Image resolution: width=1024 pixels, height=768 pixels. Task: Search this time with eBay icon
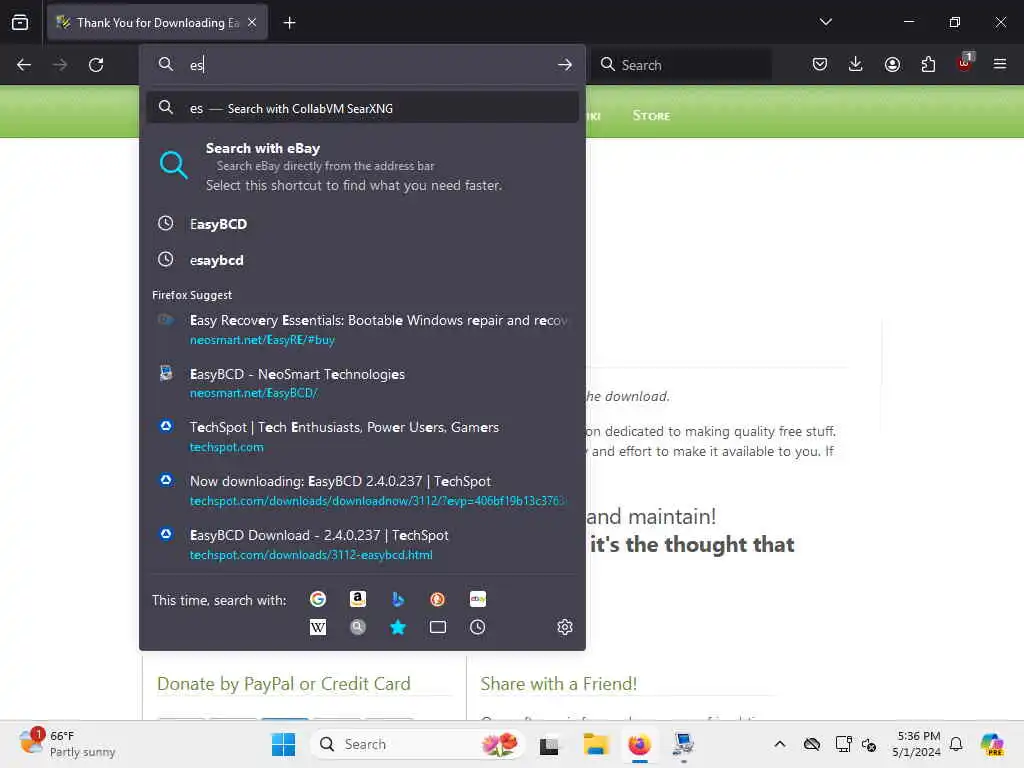click(x=477, y=599)
